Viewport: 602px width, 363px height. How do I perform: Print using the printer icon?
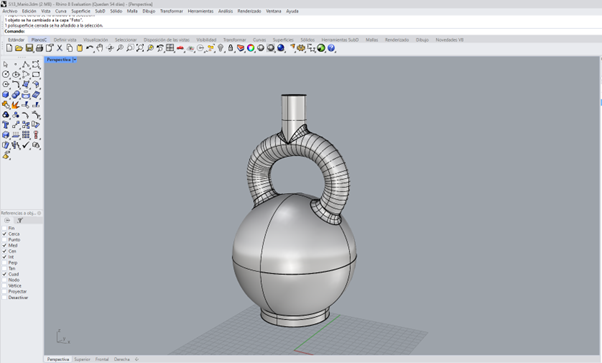click(x=39, y=48)
